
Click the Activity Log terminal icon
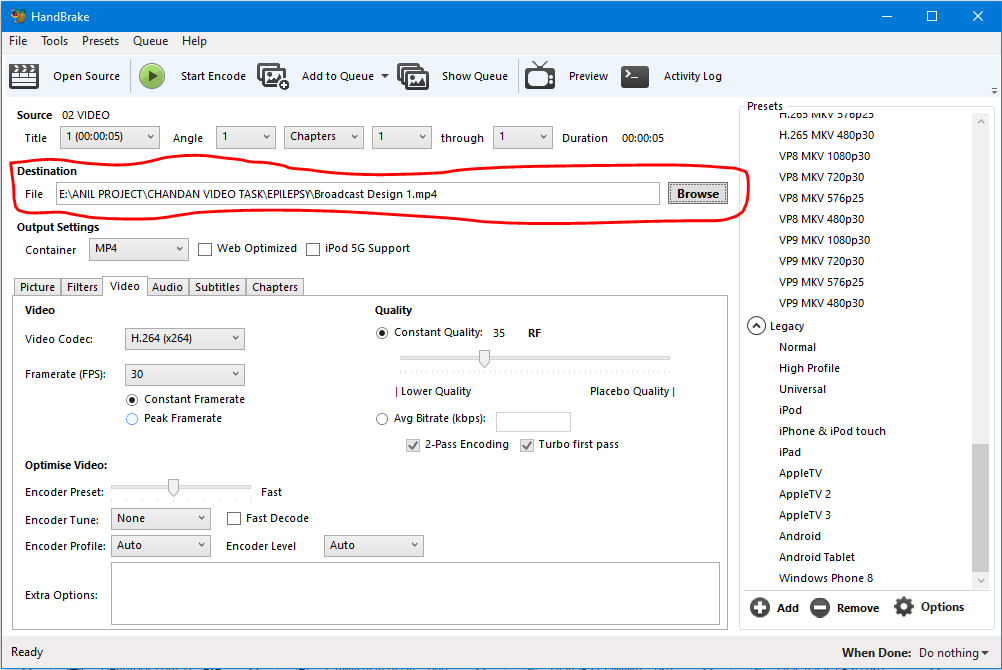635,76
